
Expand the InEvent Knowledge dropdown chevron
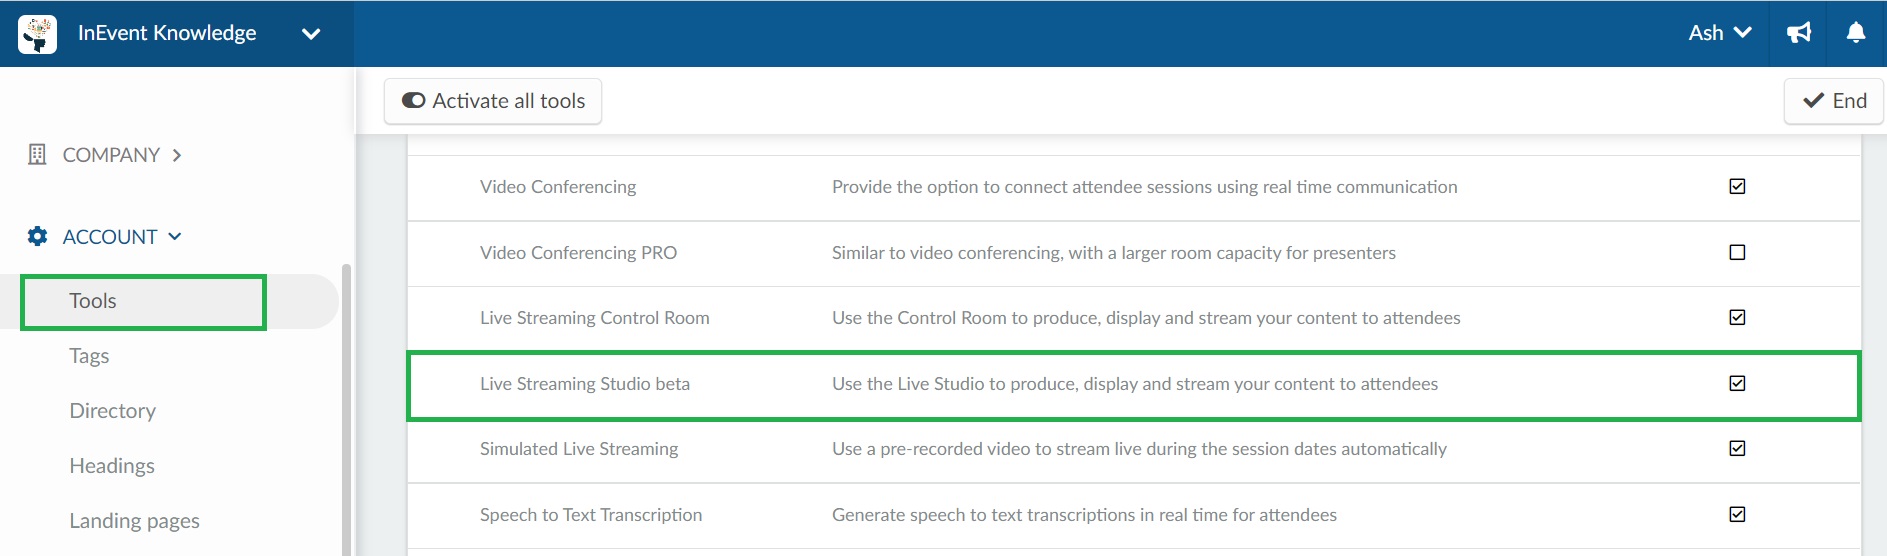(311, 34)
